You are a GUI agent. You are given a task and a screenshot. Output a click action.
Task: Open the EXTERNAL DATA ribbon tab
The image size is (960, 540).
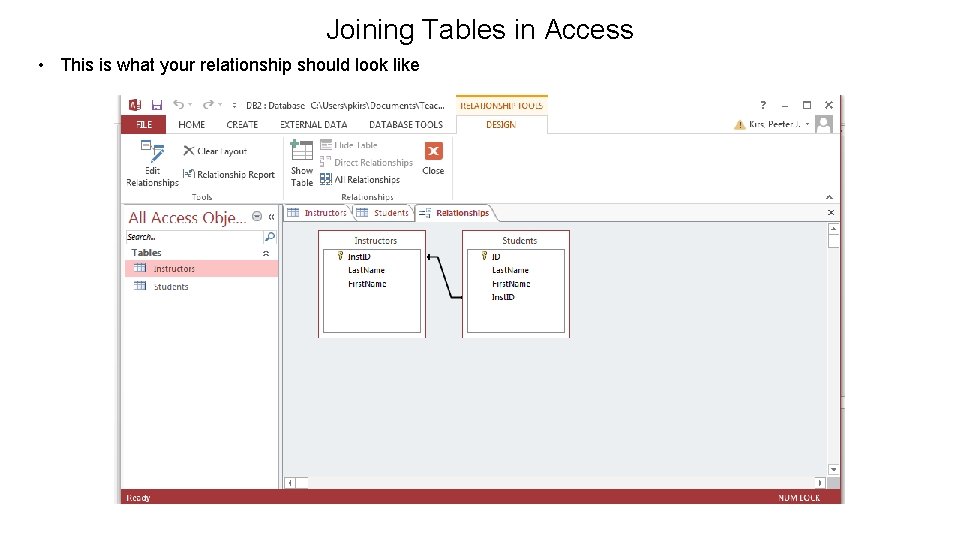313,124
